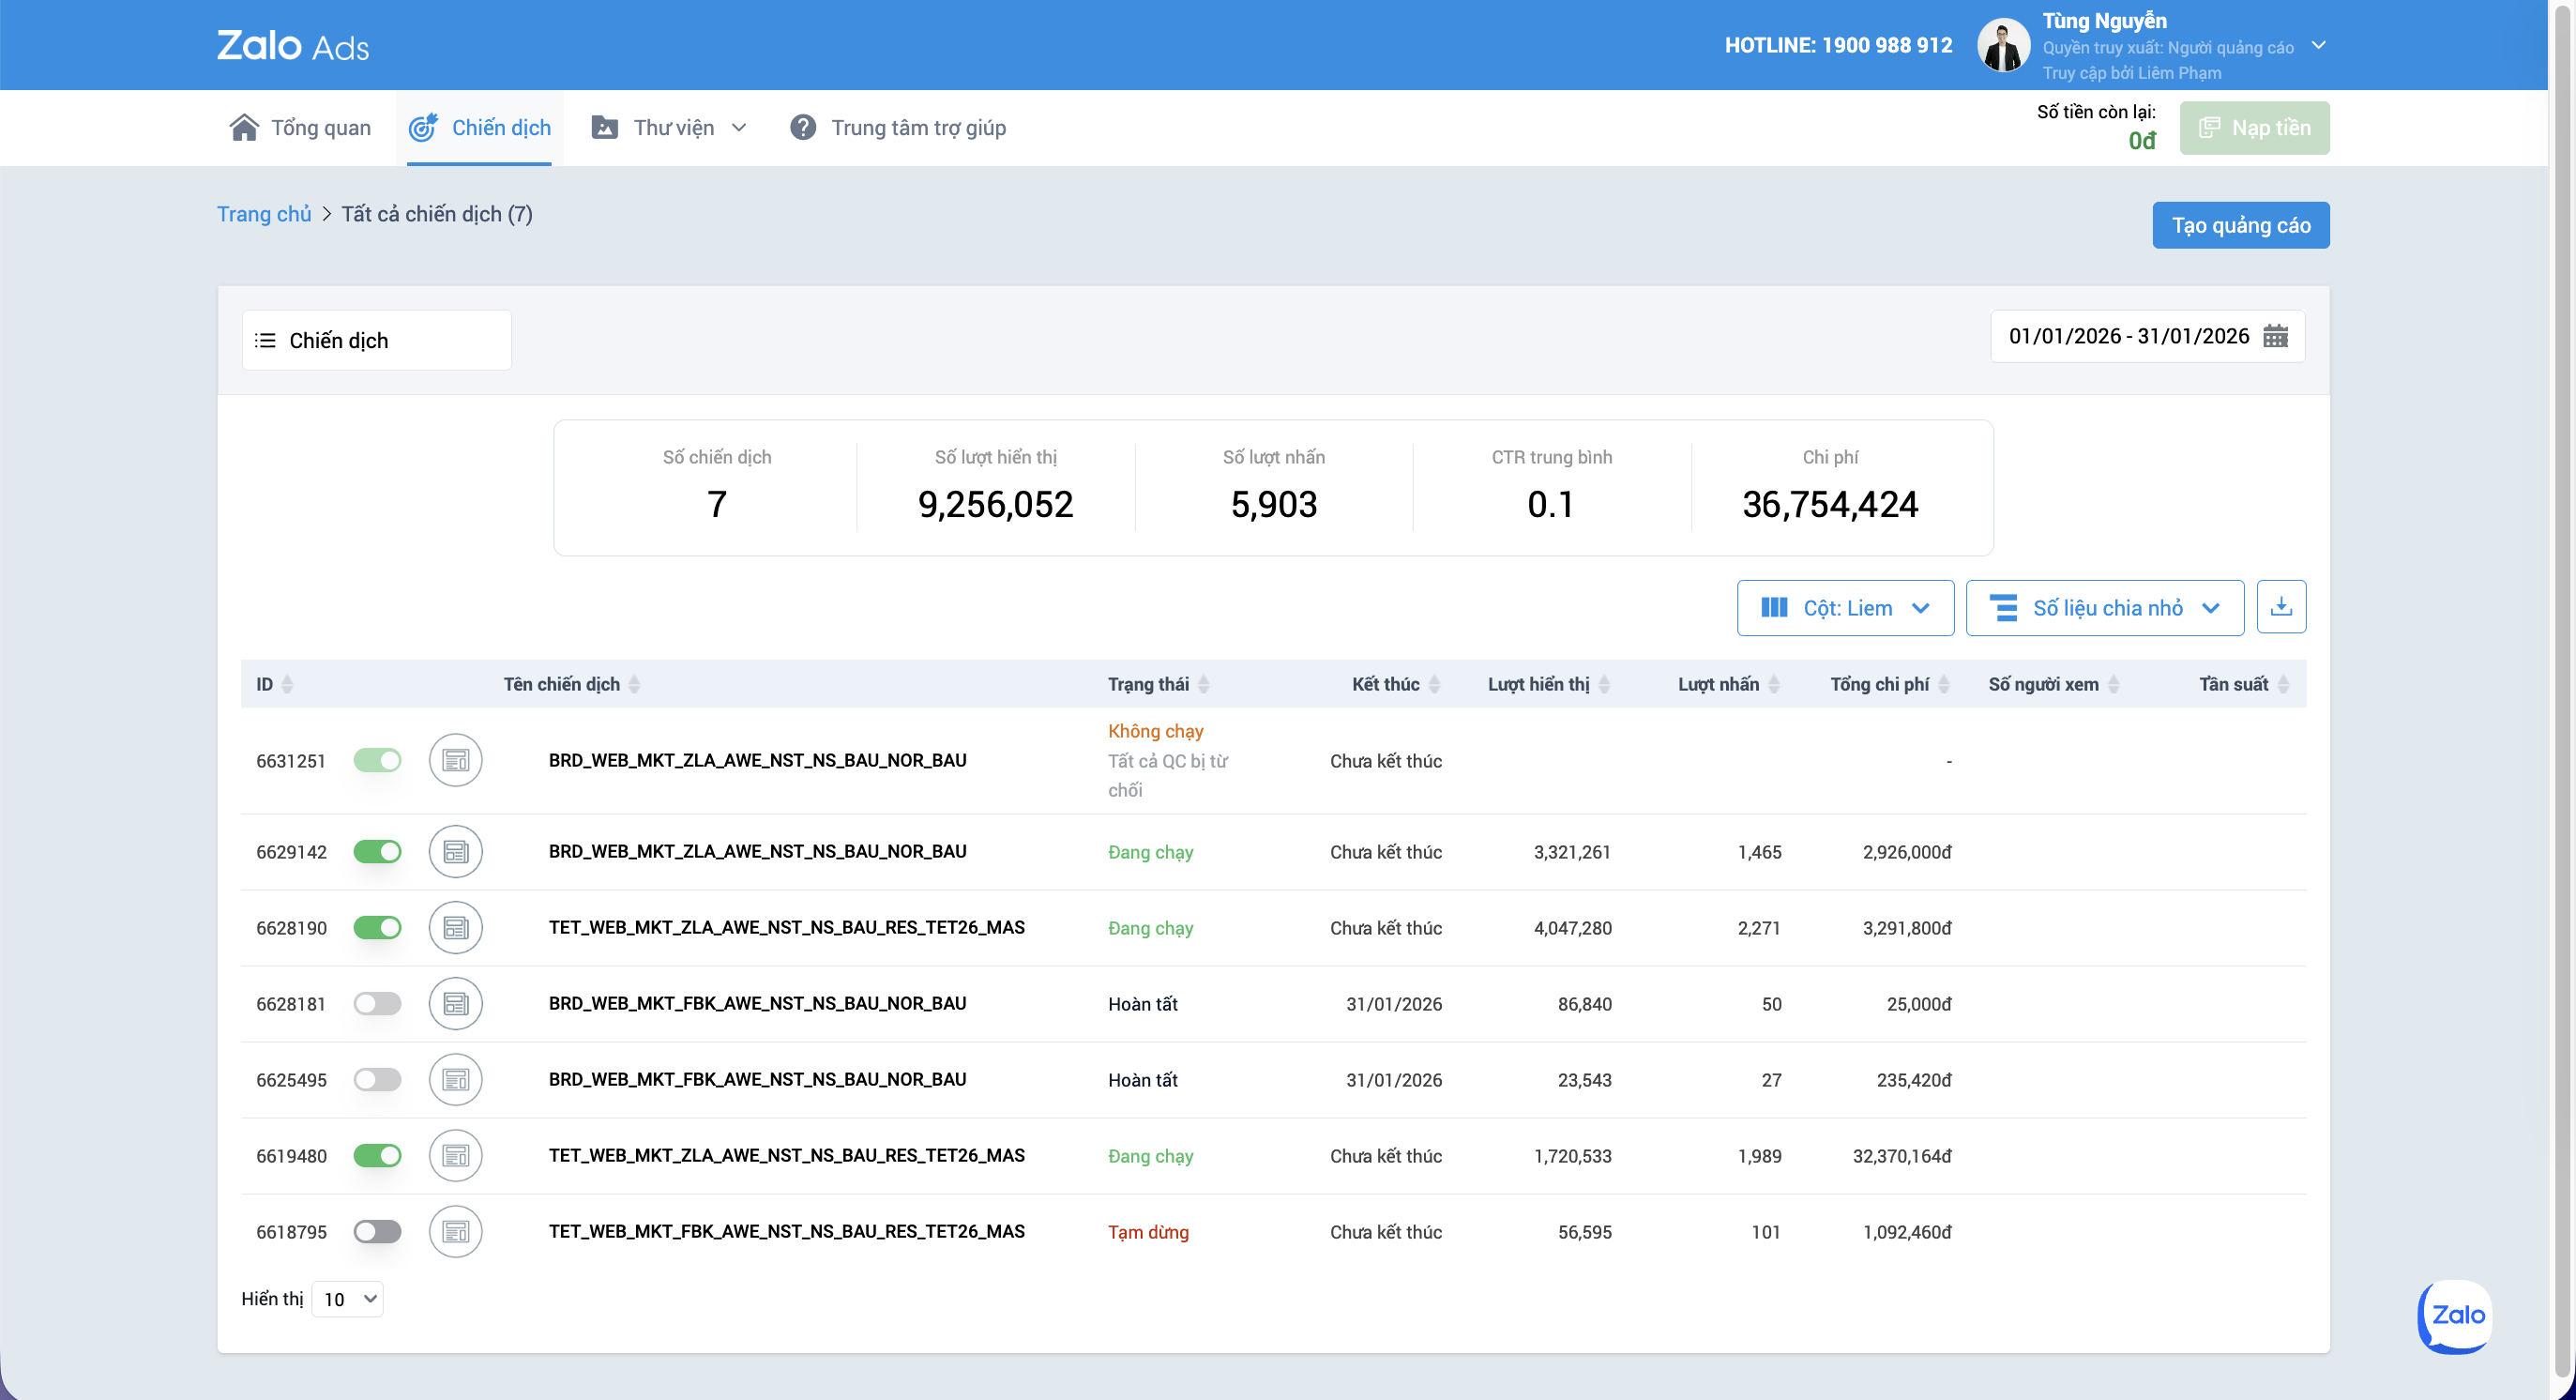Expand the Cột: Liem columns dropdown

click(x=1845, y=607)
